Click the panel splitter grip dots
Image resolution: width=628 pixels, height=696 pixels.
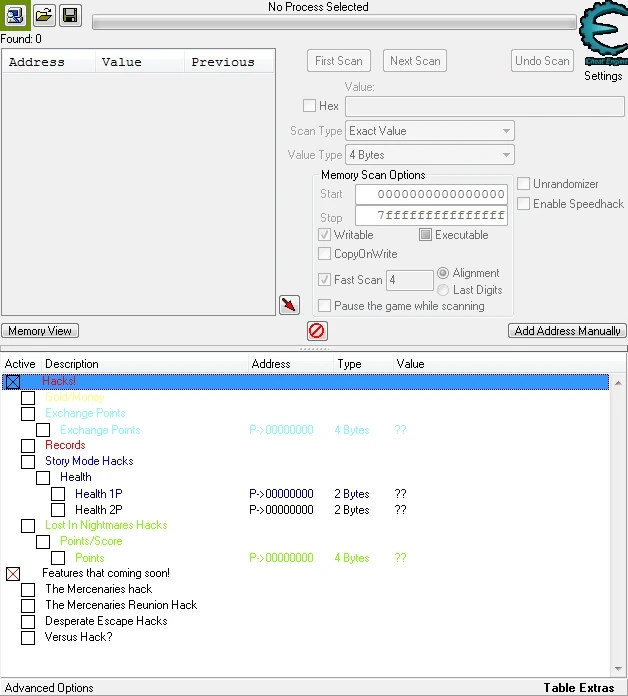pyautogui.click(x=314, y=349)
